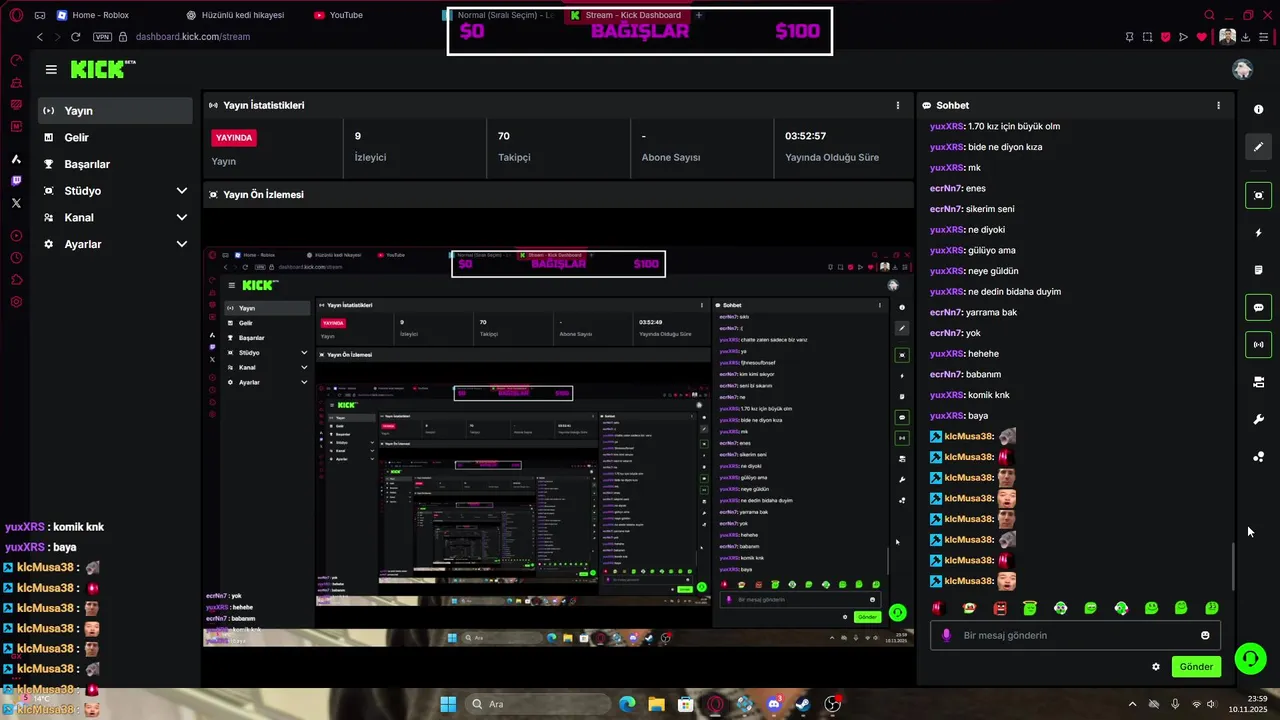1280x720 pixels.
Task: Go back in browser history
Action: [x=40, y=37]
